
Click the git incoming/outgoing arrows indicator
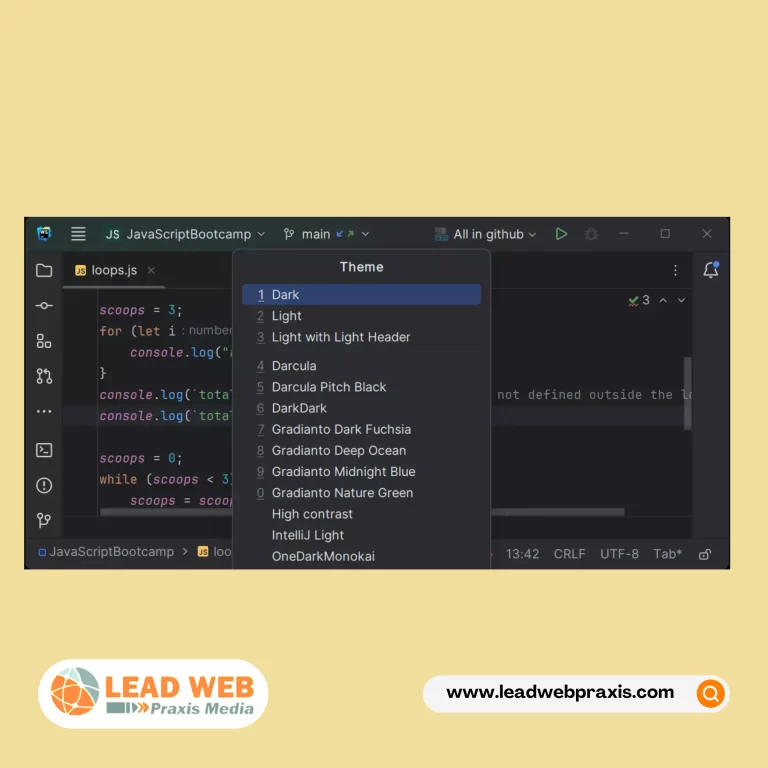coord(345,234)
